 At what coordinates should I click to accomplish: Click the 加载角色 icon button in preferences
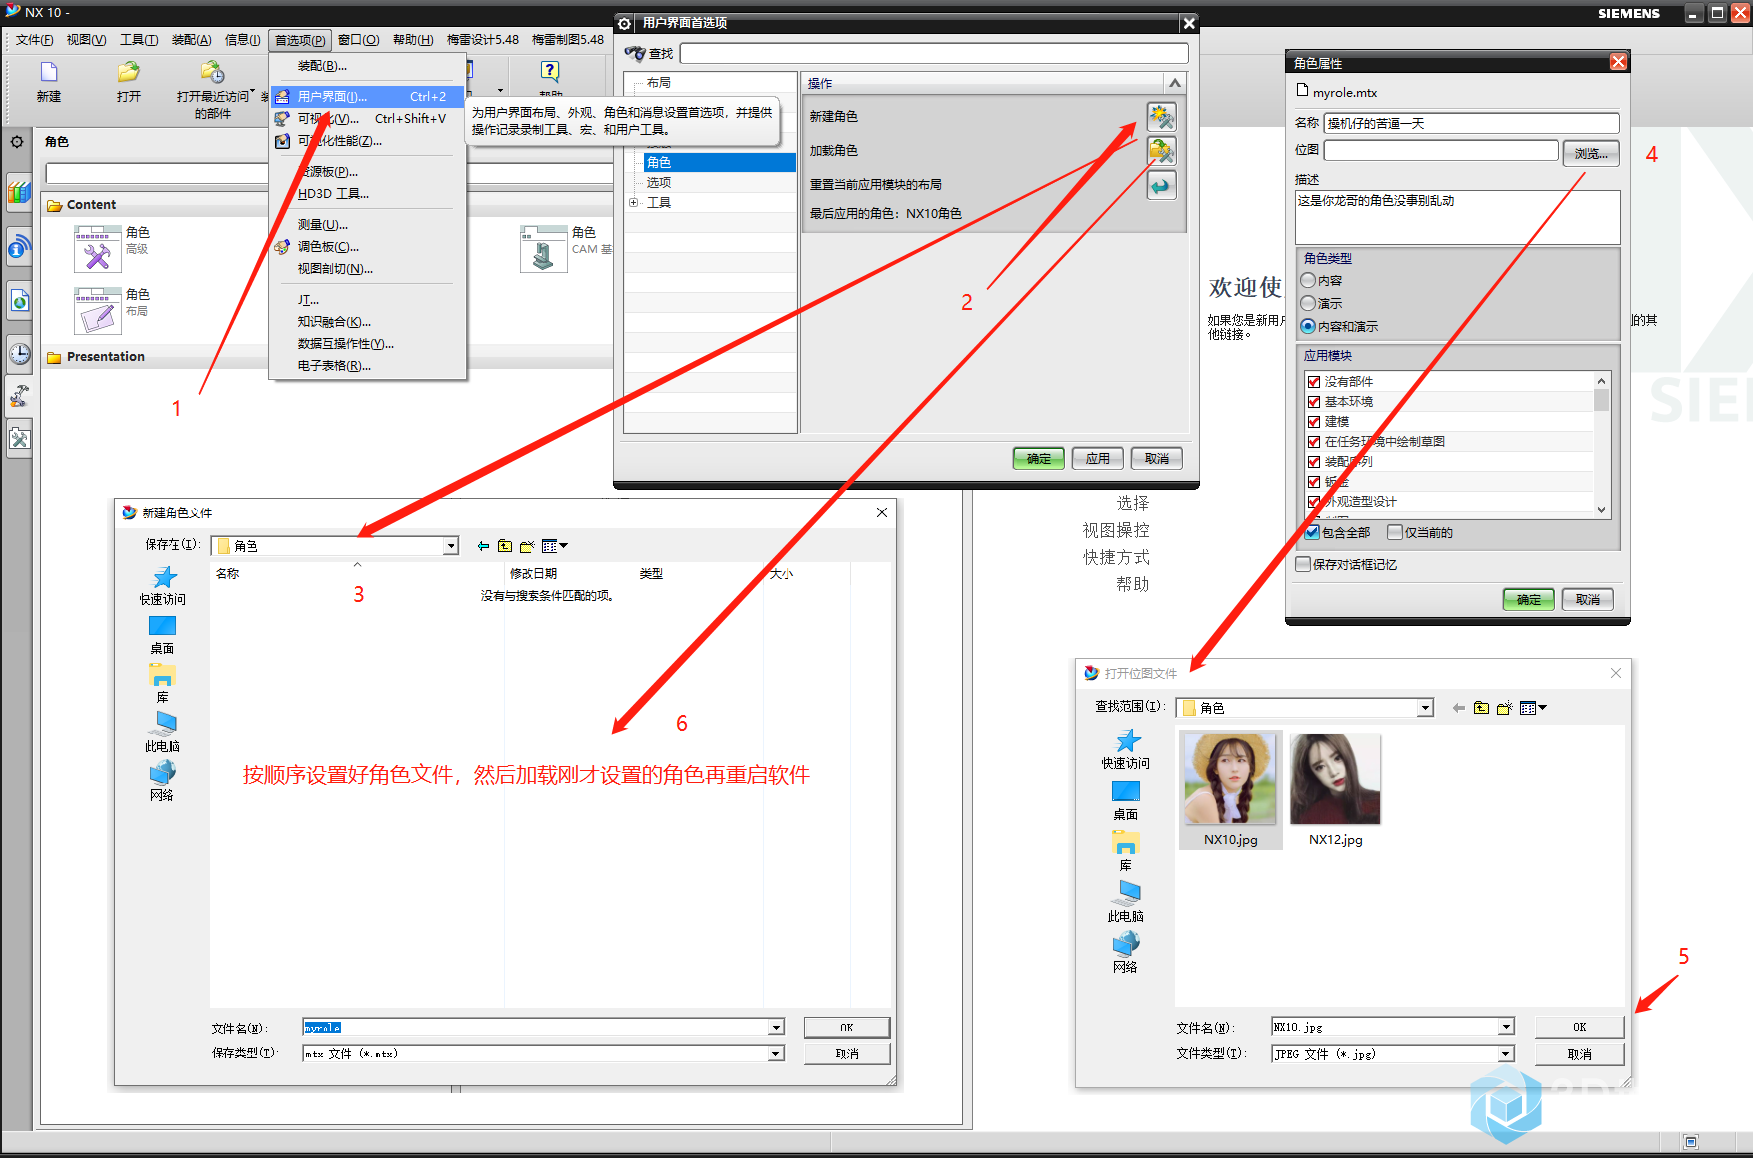(1161, 151)
